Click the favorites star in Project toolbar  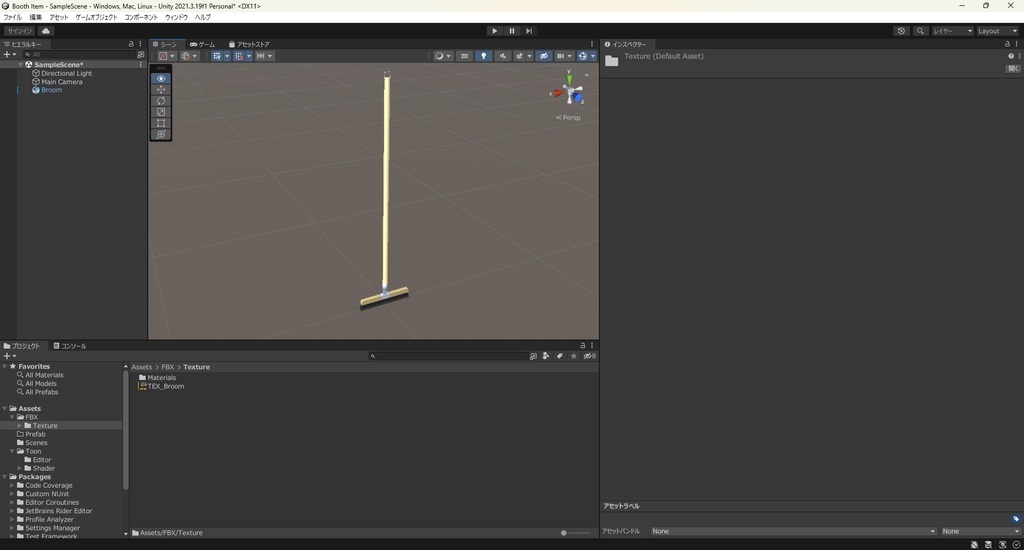[573, 356]
